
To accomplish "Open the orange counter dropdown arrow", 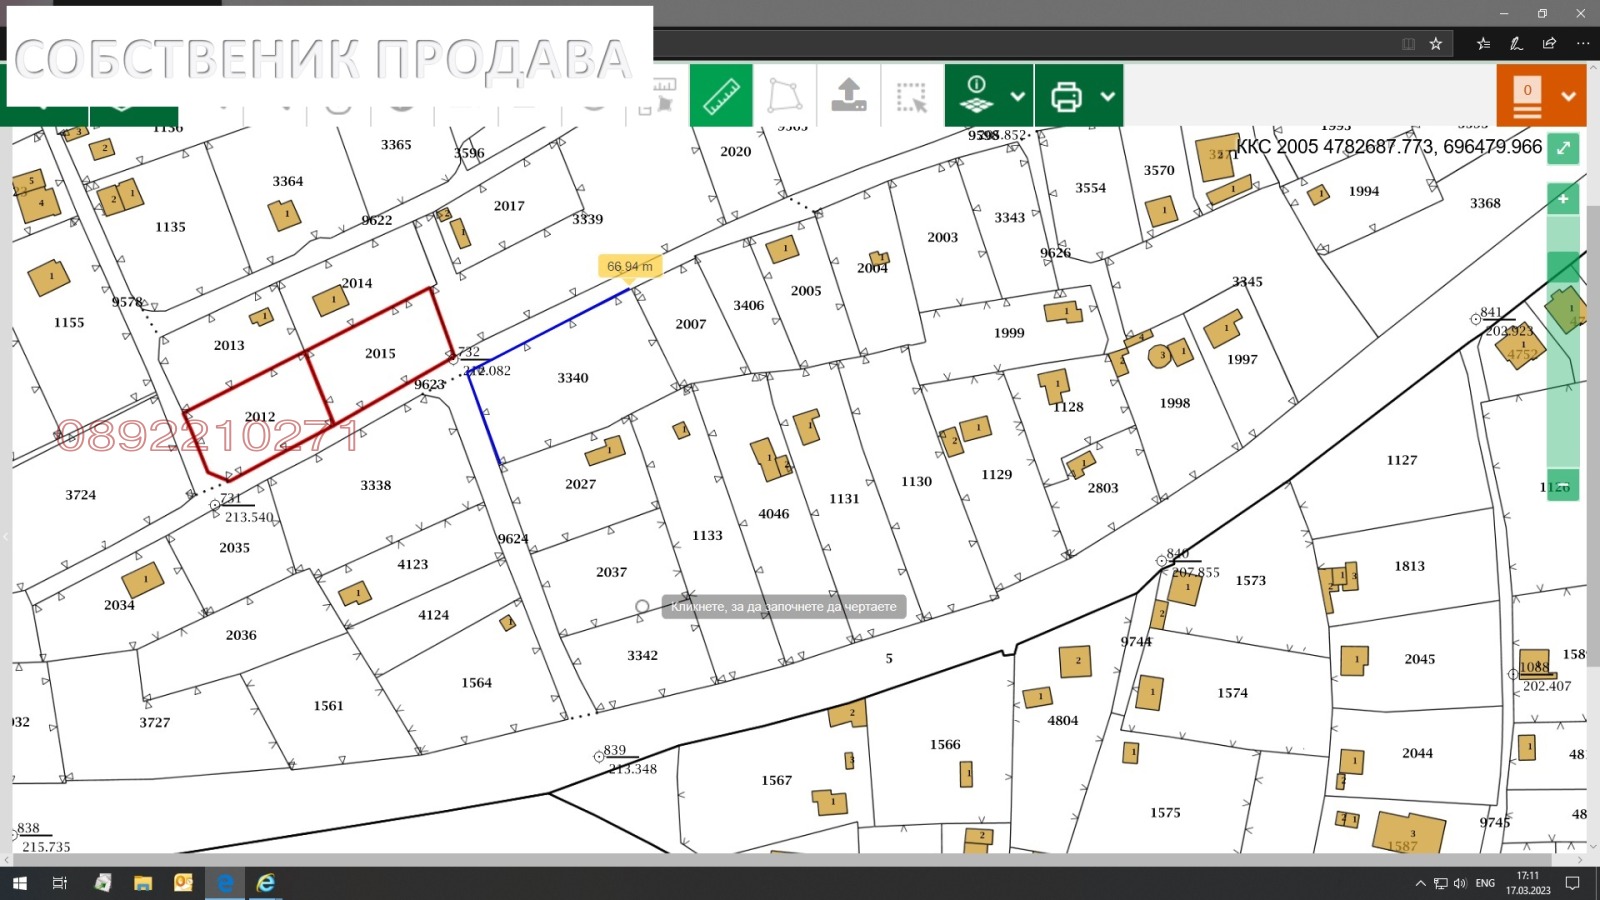I will point(1568,96).
